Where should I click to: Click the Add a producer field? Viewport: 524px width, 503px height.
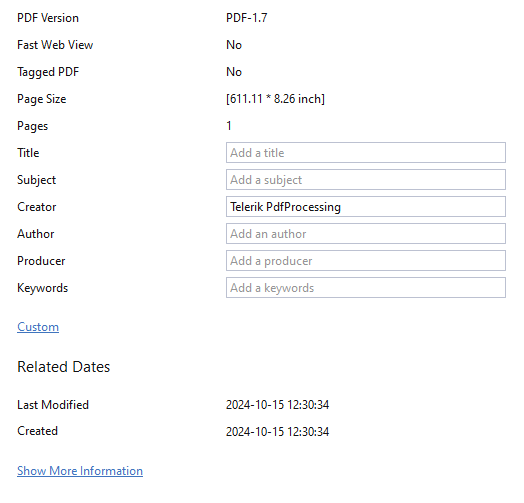[x=366, y=261]
